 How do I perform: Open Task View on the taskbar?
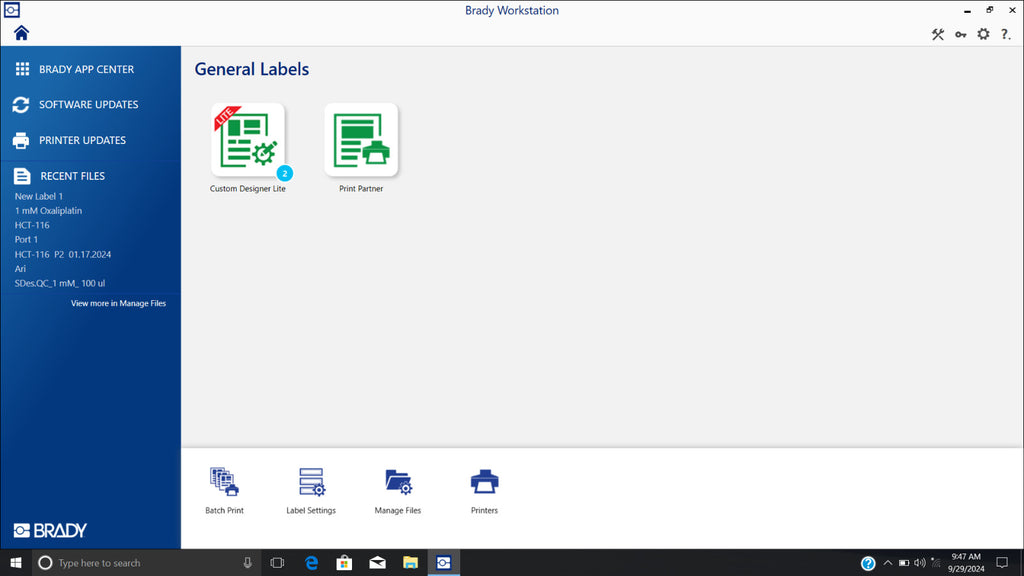pos(277,562)
